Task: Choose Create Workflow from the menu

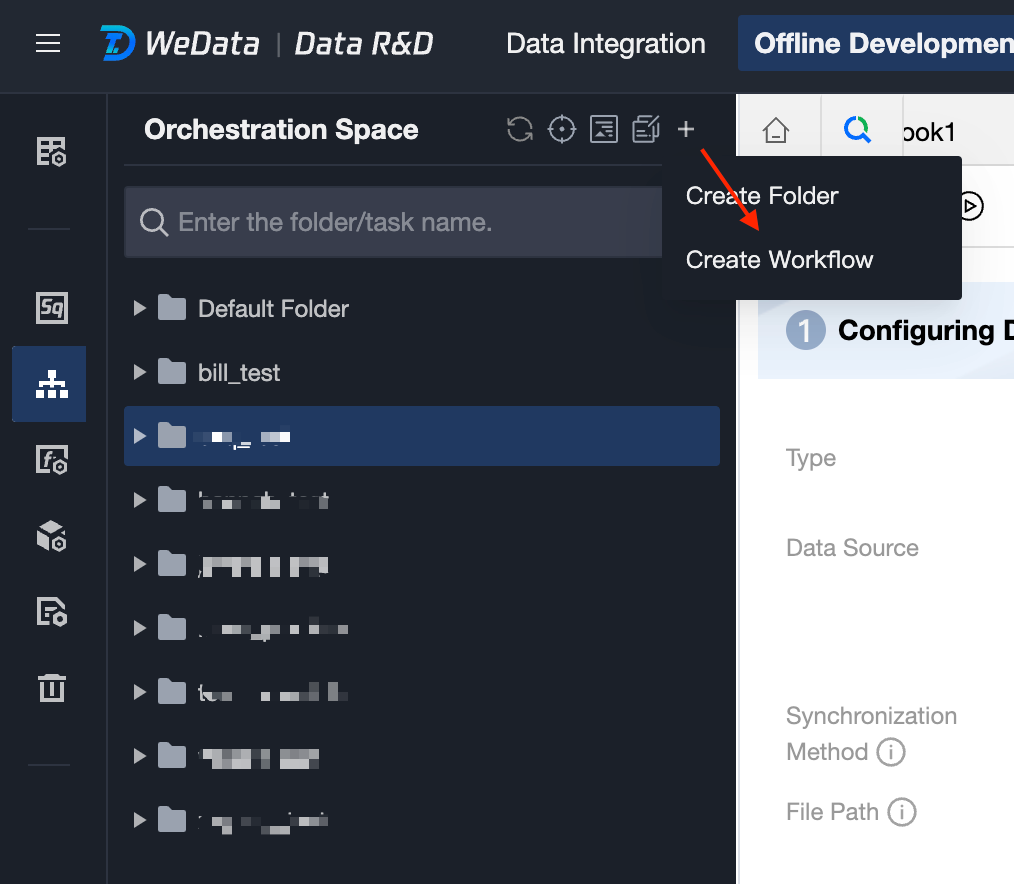Action: point(779,260)
